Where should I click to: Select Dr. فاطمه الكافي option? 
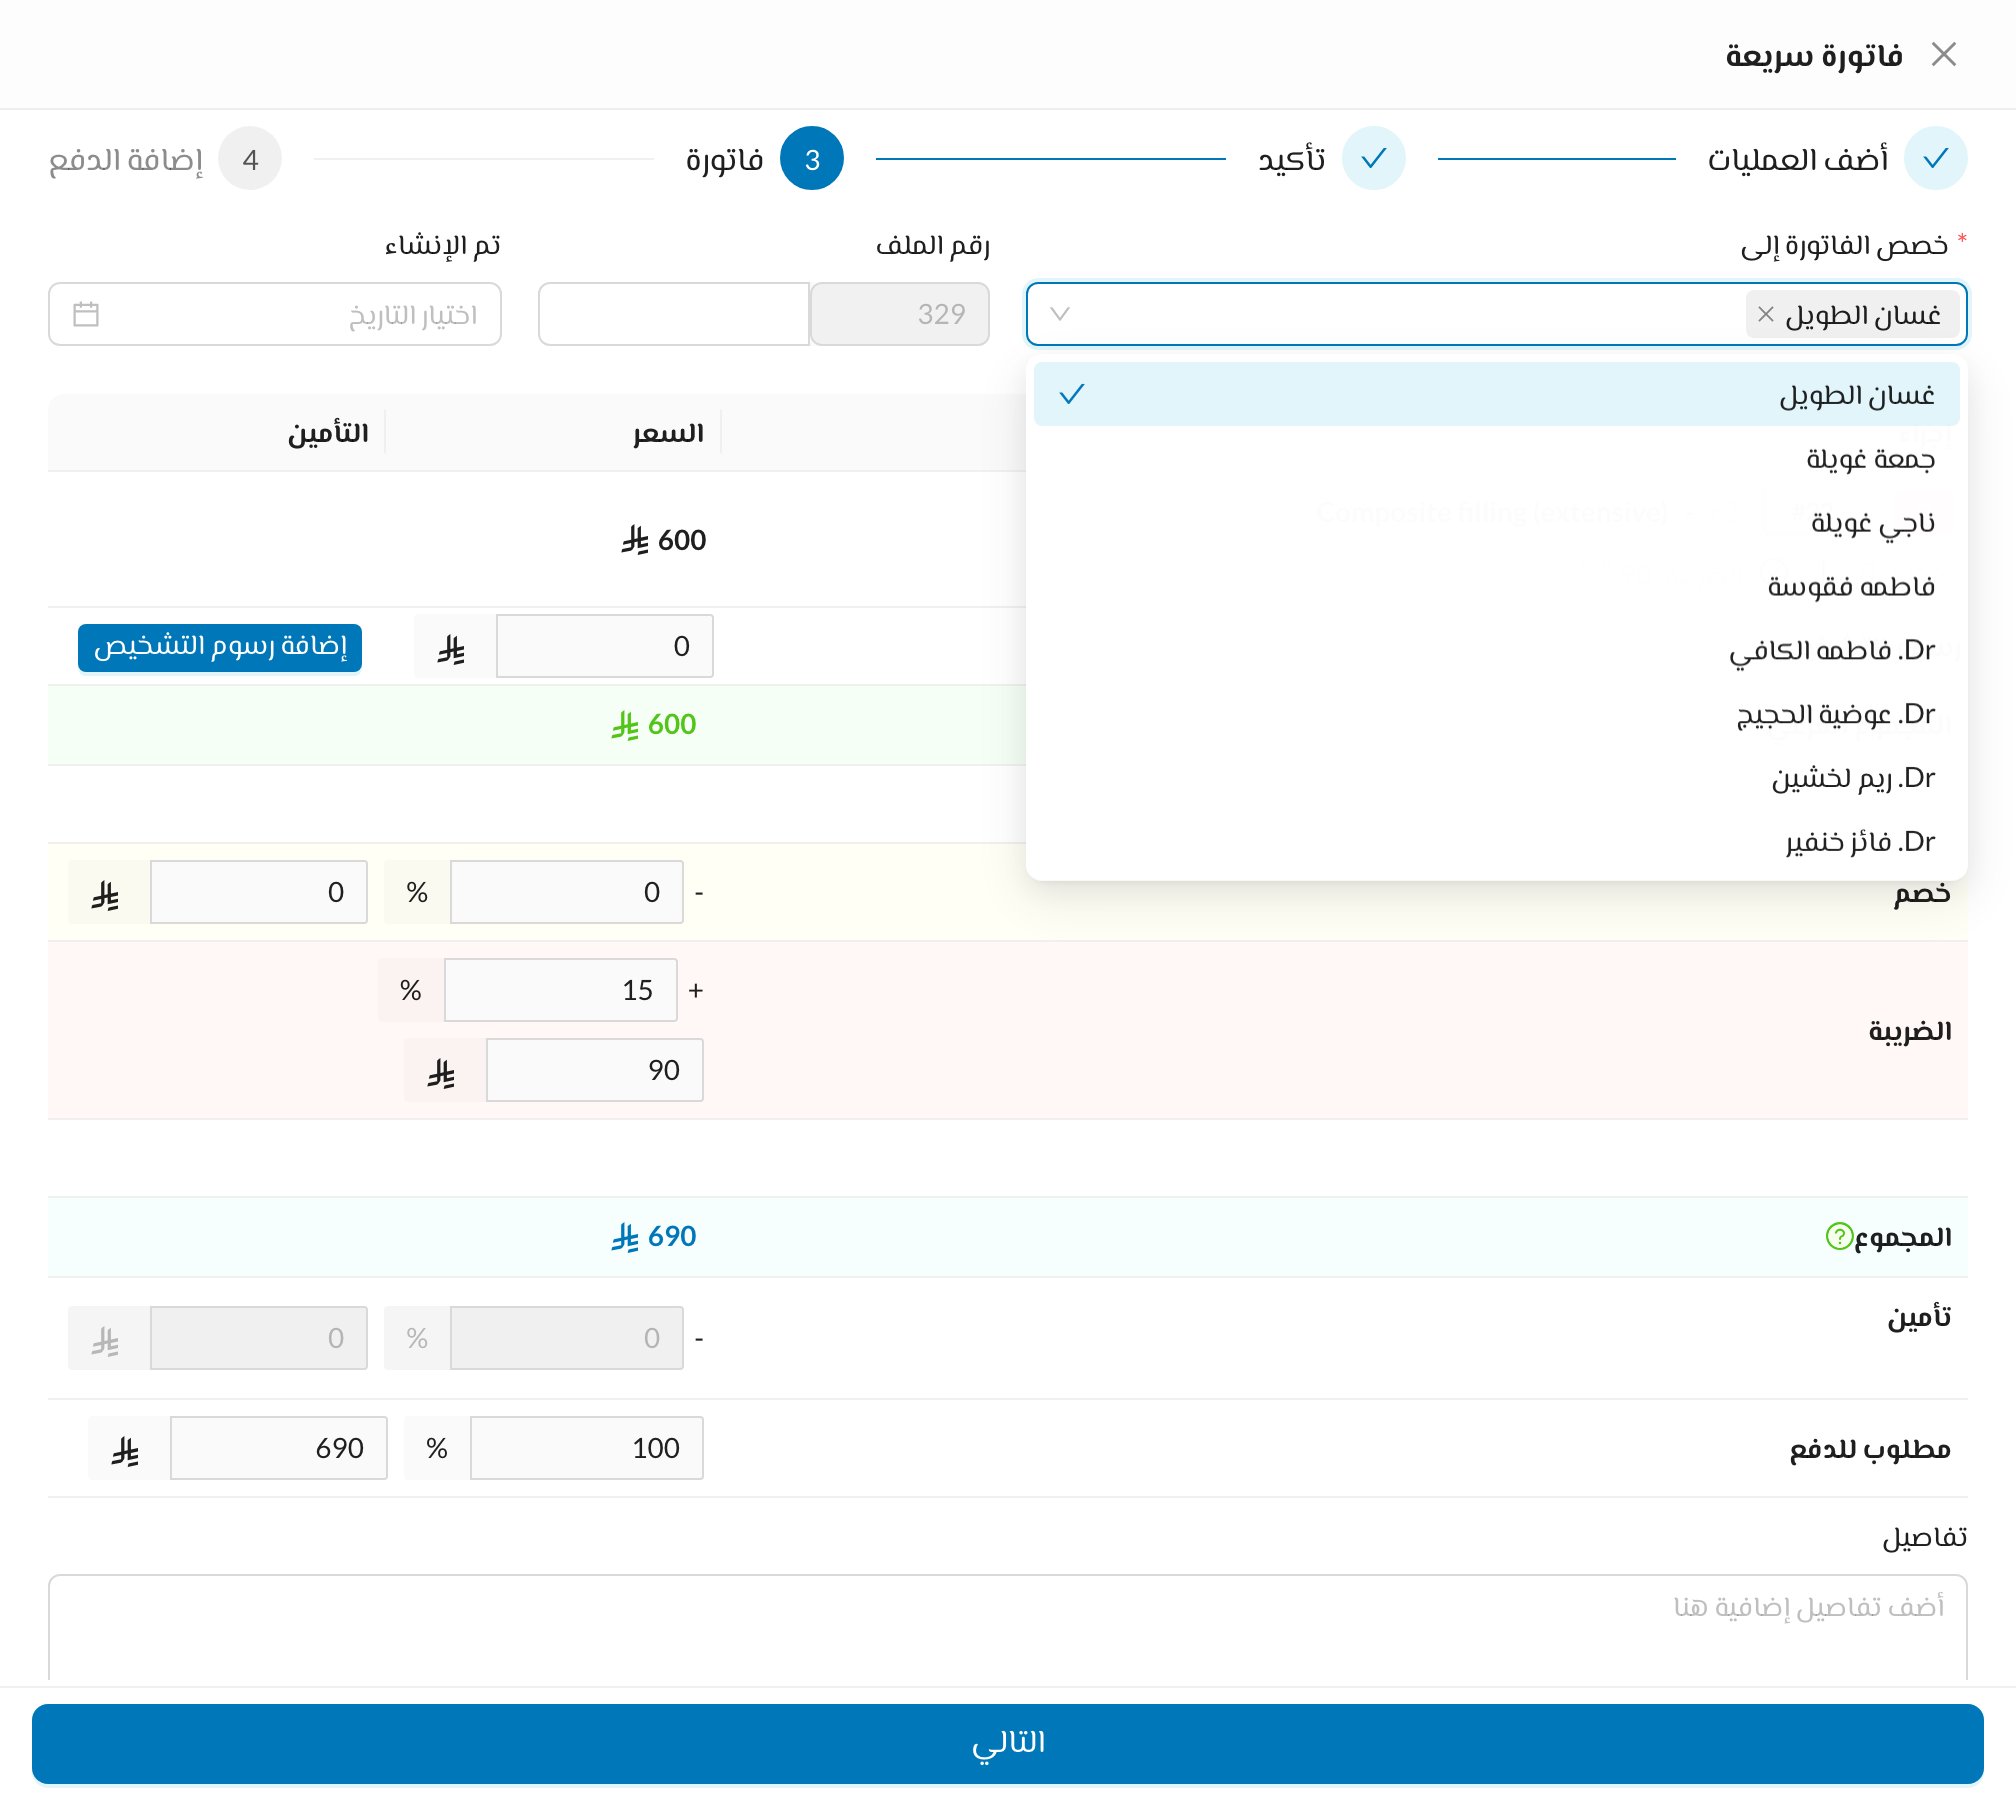(x=1496, y=650)
